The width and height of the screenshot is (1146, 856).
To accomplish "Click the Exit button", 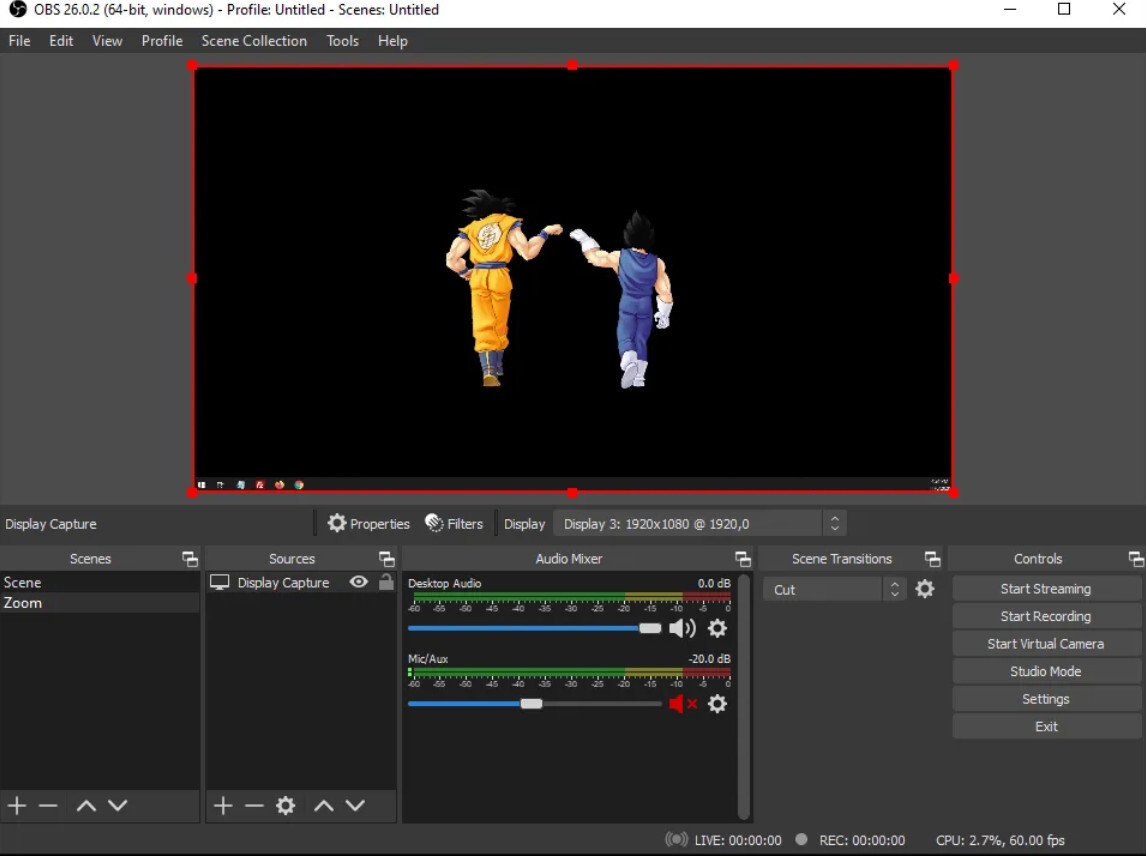I will coord(1046,727).
